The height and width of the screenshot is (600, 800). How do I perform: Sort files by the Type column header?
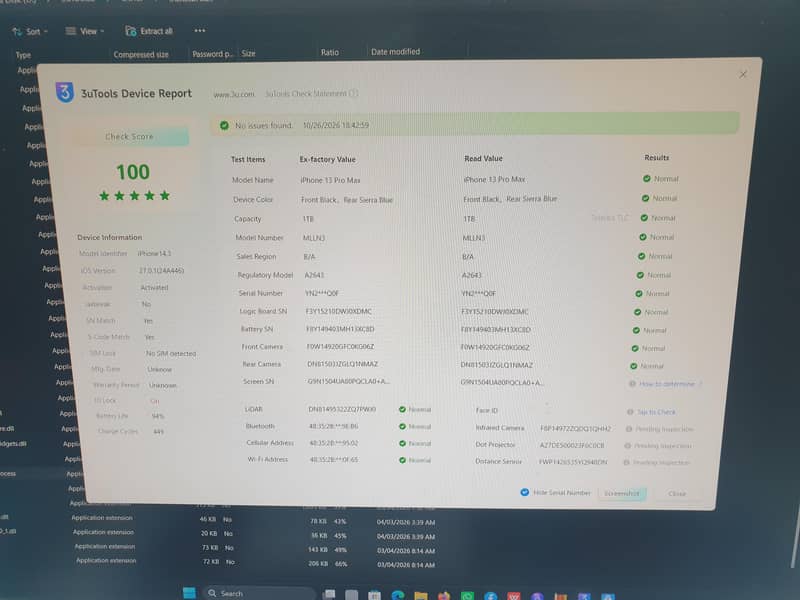coord(23,55)
